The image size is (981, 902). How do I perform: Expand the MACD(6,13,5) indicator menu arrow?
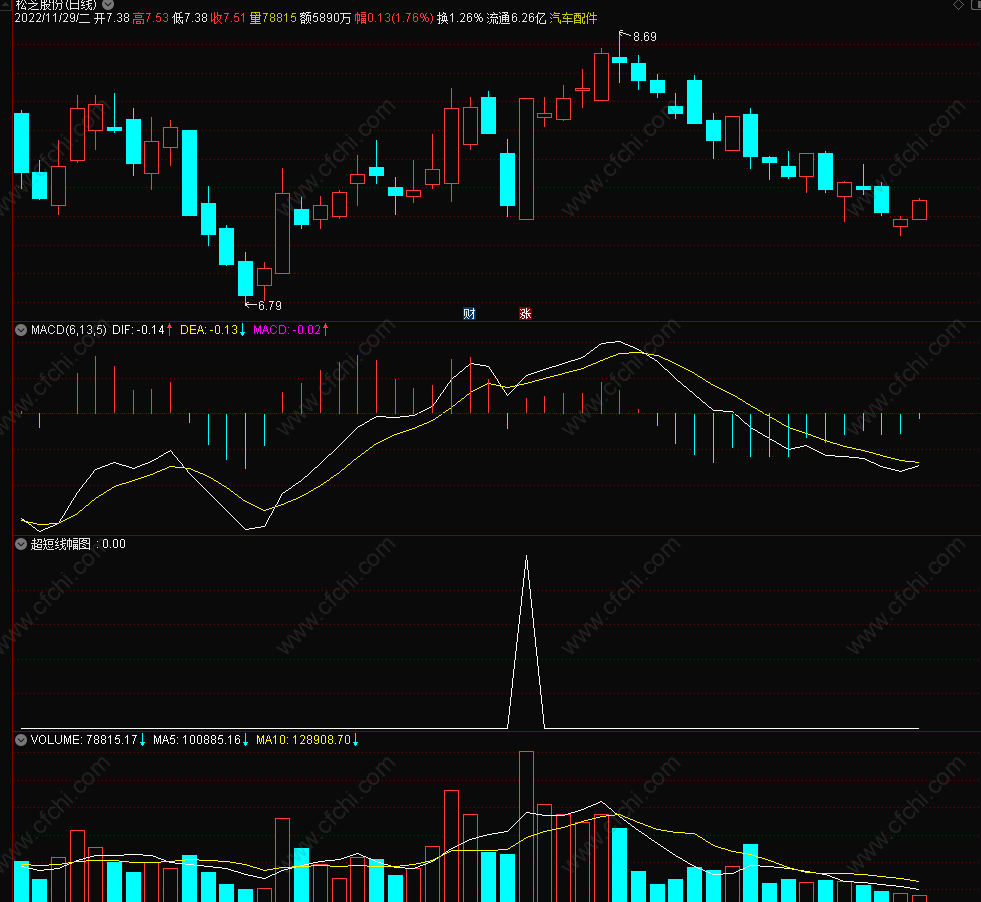tap(21, 330)
